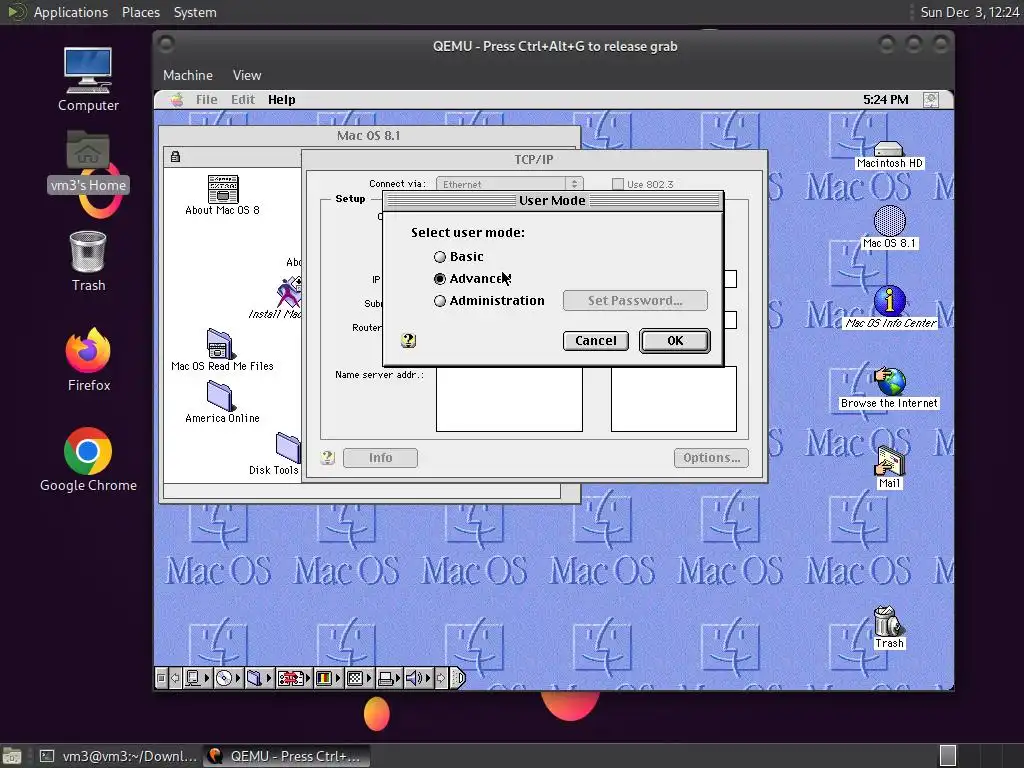Screen dimensions: 1024x768
Task: Open the QEMU View menu
Action: click(247, 75)
